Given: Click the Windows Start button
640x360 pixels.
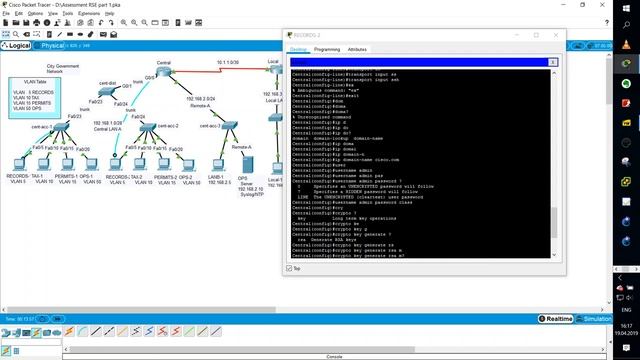Looking at the screenshot, I should pyautogui.click(x=626, y=8).
